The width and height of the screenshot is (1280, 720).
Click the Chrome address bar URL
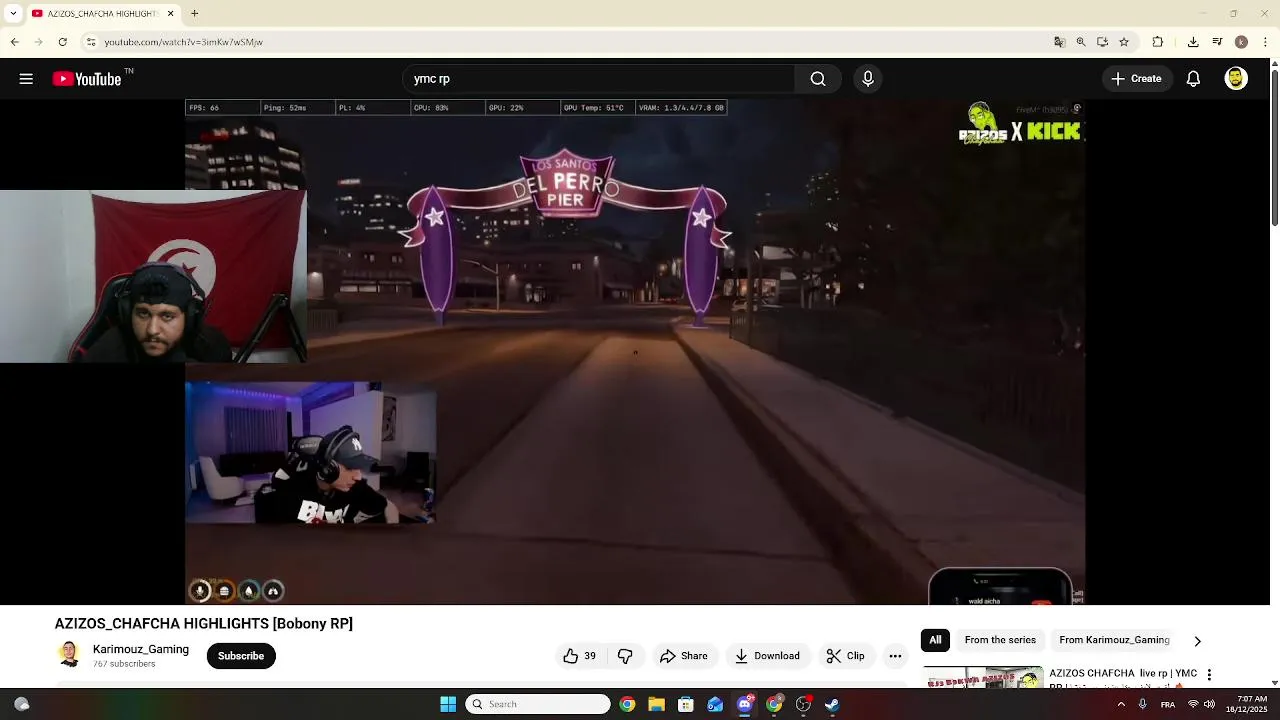coord(184,42)
